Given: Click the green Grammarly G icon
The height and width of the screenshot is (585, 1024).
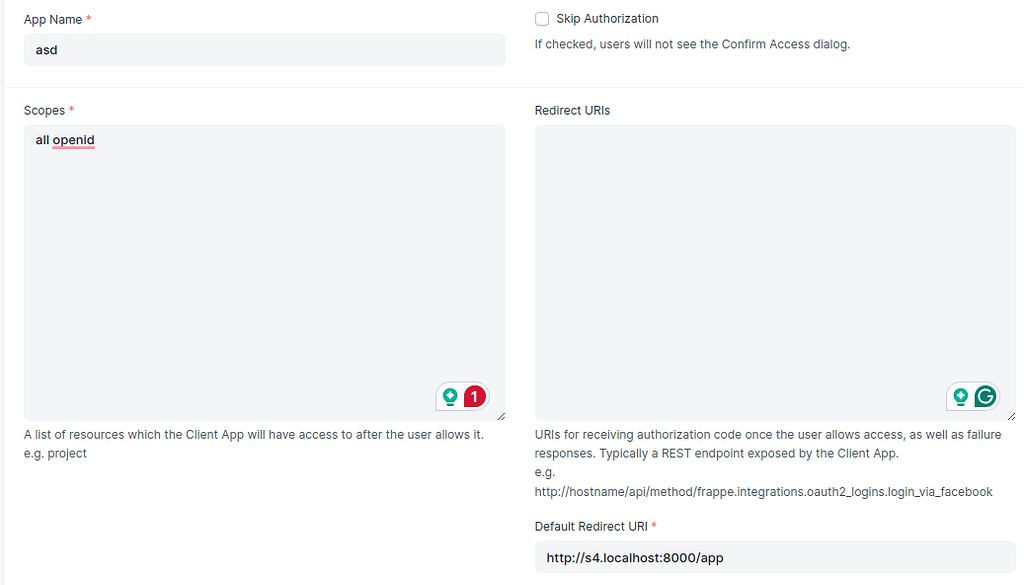Looking at the screenshot, I should [x=985, y=396].
